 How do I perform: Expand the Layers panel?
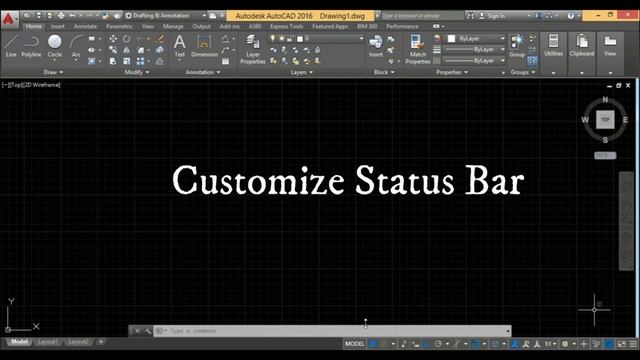[302, 72]
